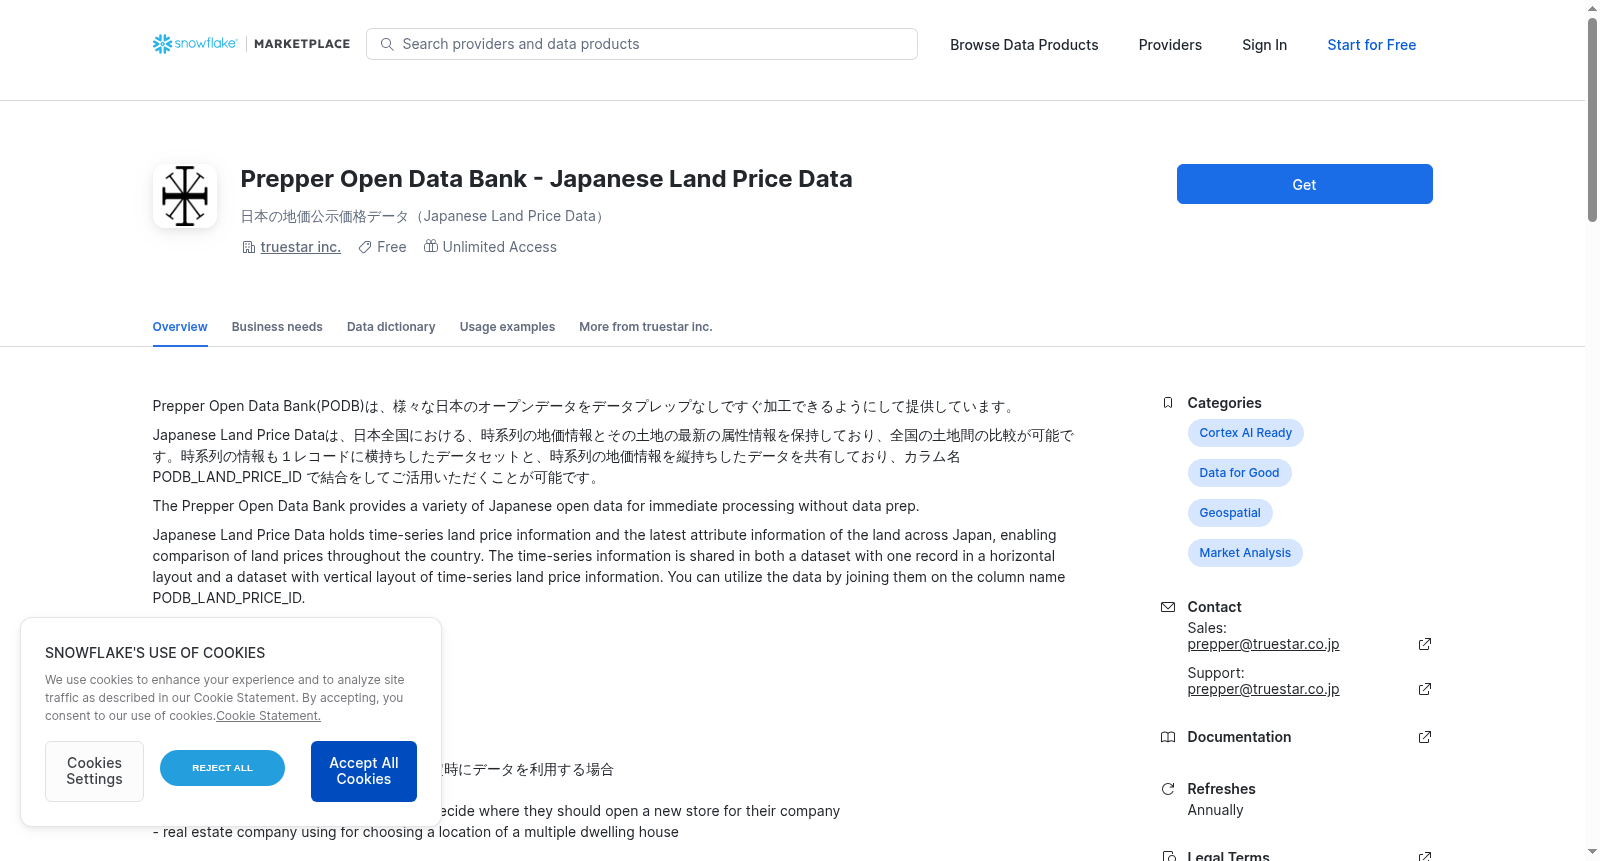Click the Unlimited Access gift icon

pos(431,246)
